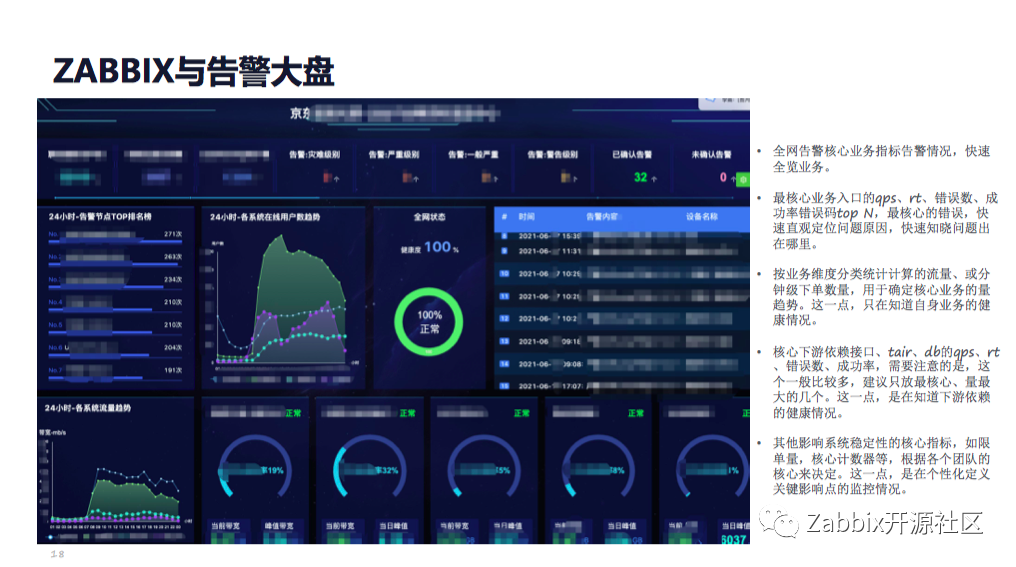
Task: Select the 263次 ranking entry
Action: pos(115,259)
